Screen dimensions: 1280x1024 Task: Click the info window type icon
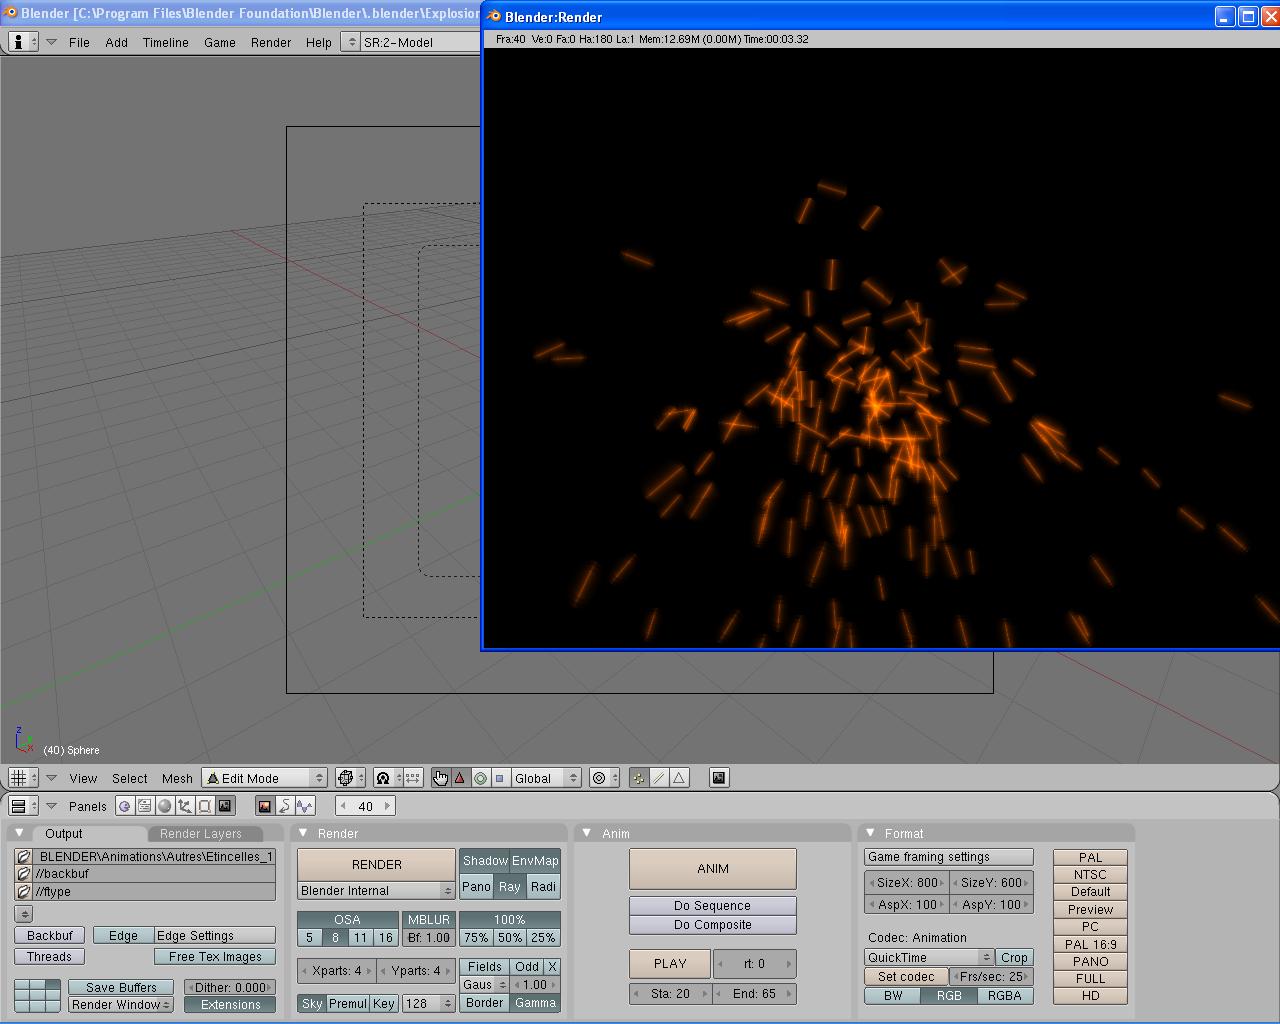point(22,42)
